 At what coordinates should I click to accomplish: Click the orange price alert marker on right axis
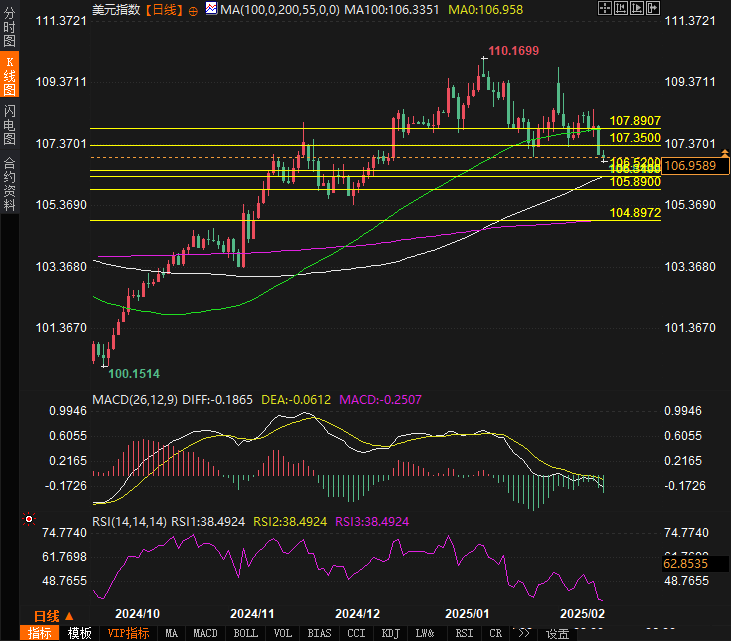point(725,151)
